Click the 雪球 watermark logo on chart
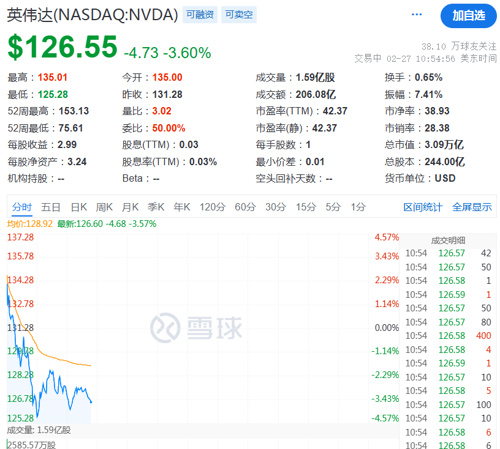 click(x=196, y=328)
